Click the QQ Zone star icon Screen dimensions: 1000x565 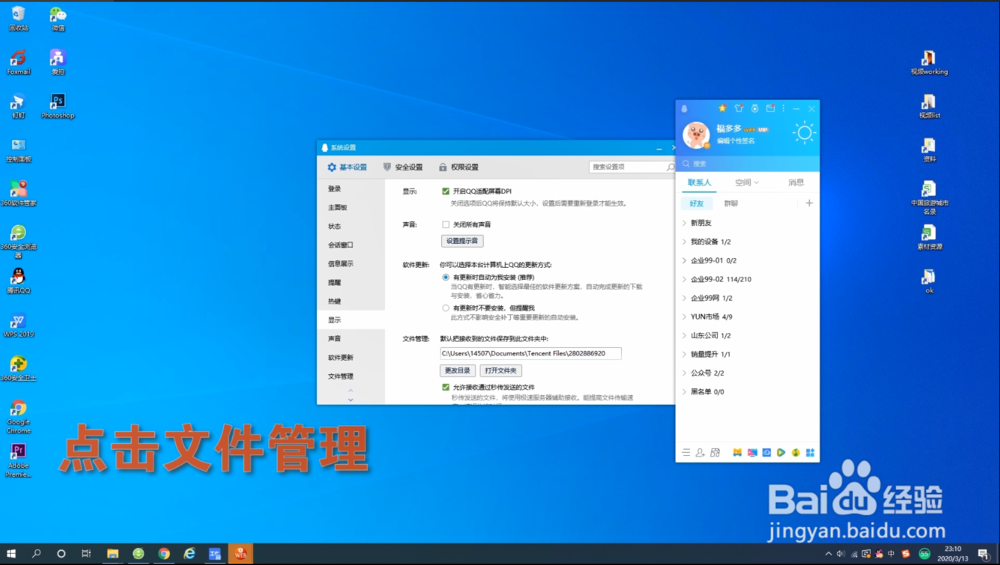click(x=723, y=108)
